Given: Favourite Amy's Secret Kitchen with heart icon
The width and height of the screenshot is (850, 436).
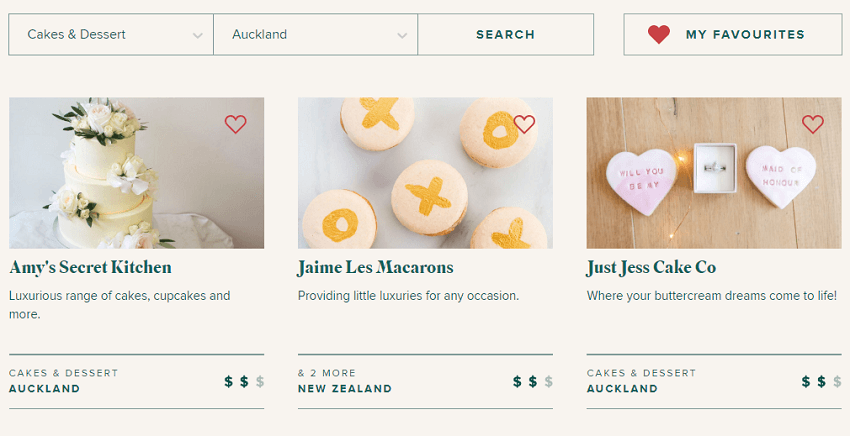Looking at the screenshot, I should pos(235,125).
